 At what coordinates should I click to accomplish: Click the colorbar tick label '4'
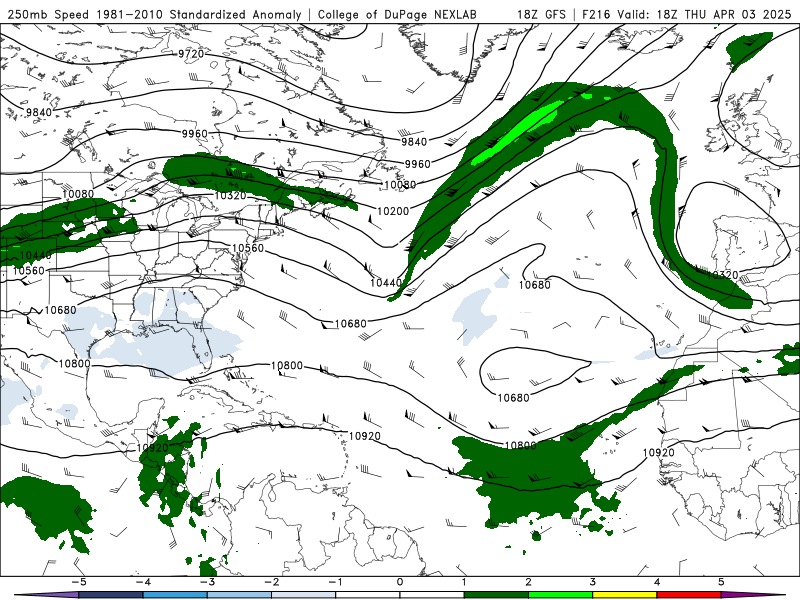(x=657, y=582)
